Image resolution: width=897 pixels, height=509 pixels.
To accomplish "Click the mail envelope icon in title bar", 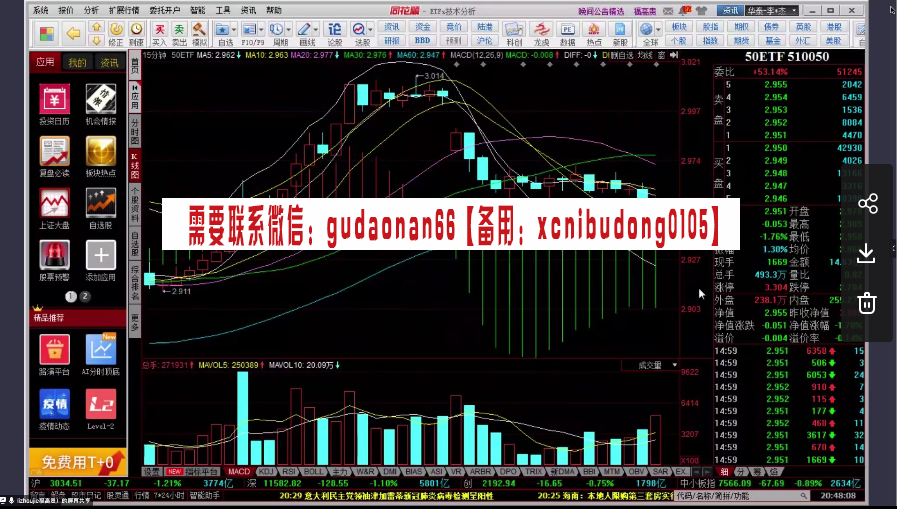I will pyautogui.click(x=668, y=11).
